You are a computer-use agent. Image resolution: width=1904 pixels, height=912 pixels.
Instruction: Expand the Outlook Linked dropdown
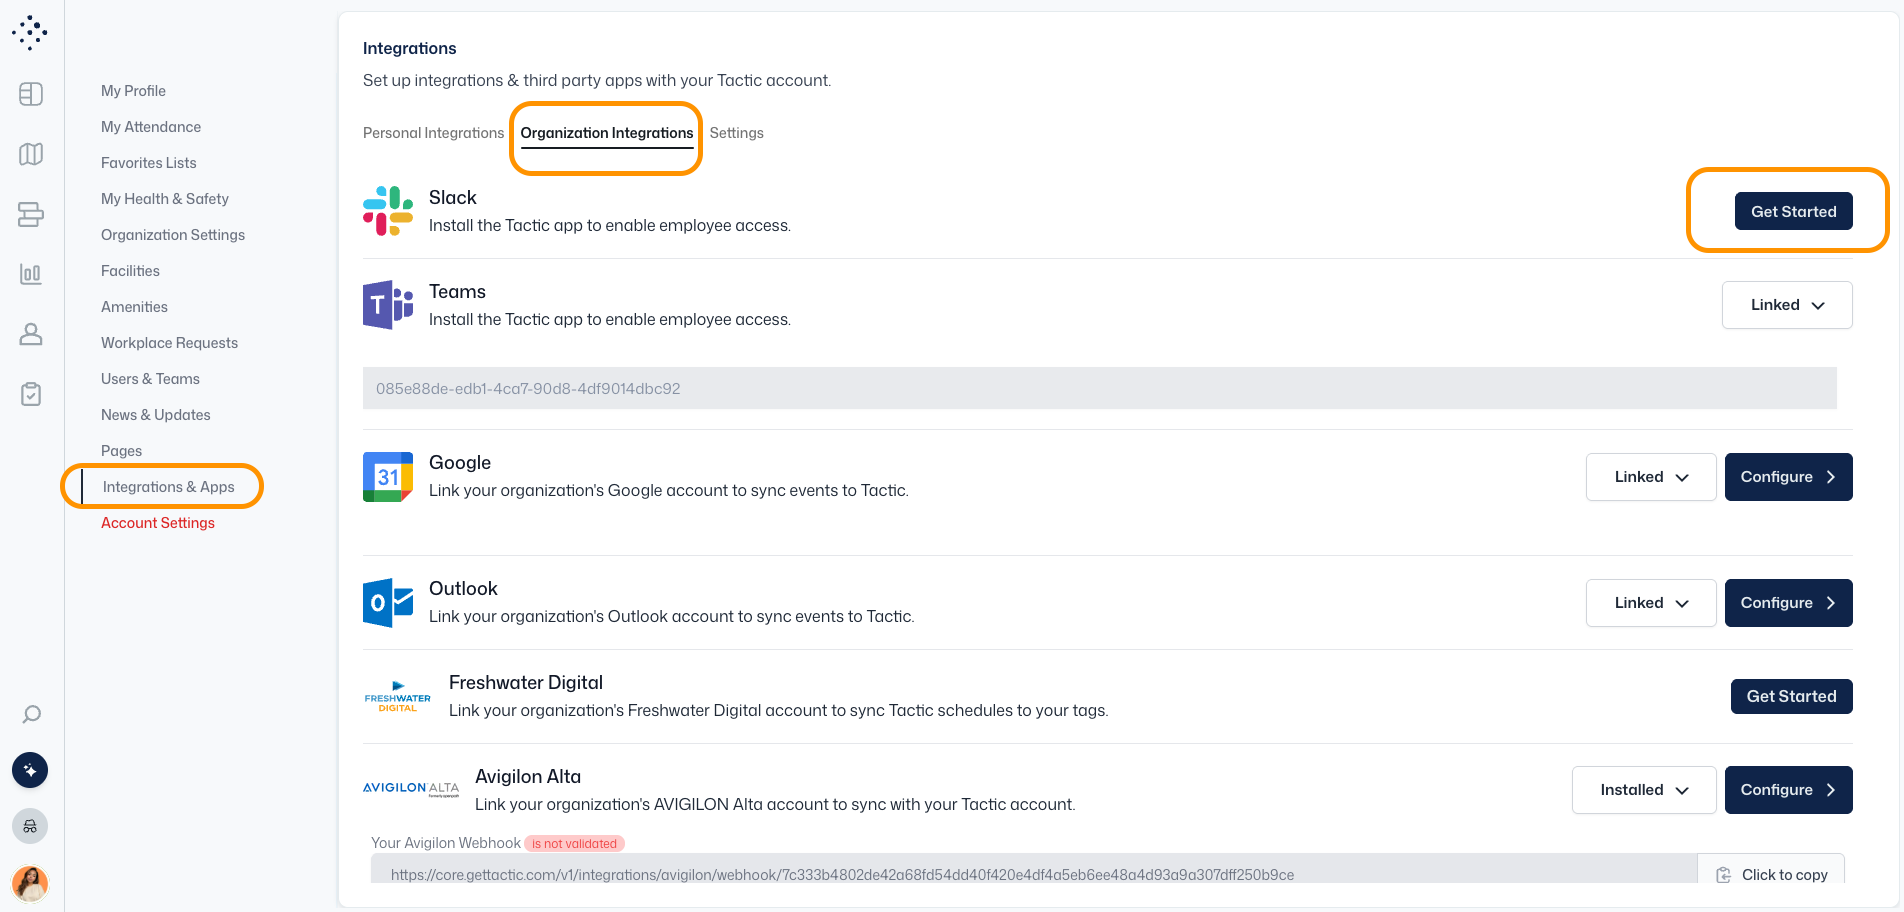pyautogui.click(x=1650, y=603)
